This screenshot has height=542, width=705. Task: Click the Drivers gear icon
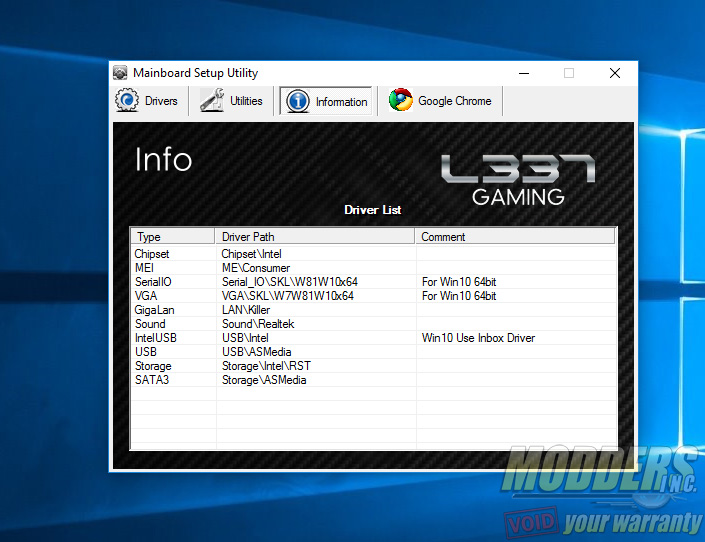pyautogui.click(x=127, y=100)
